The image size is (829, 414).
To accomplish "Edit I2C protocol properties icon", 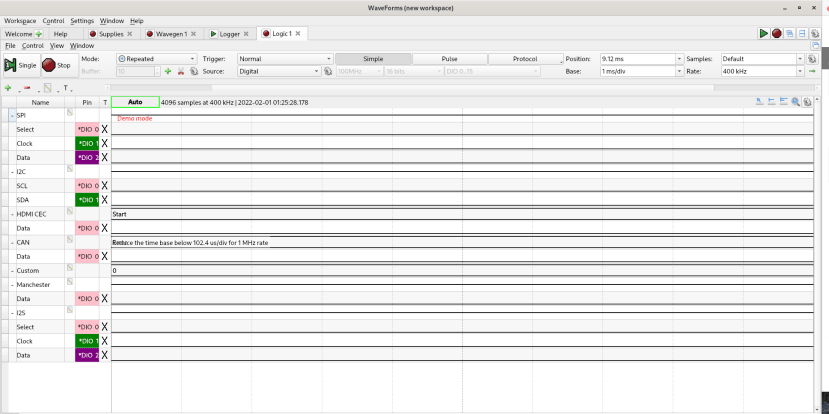I will tap(69, 169).
